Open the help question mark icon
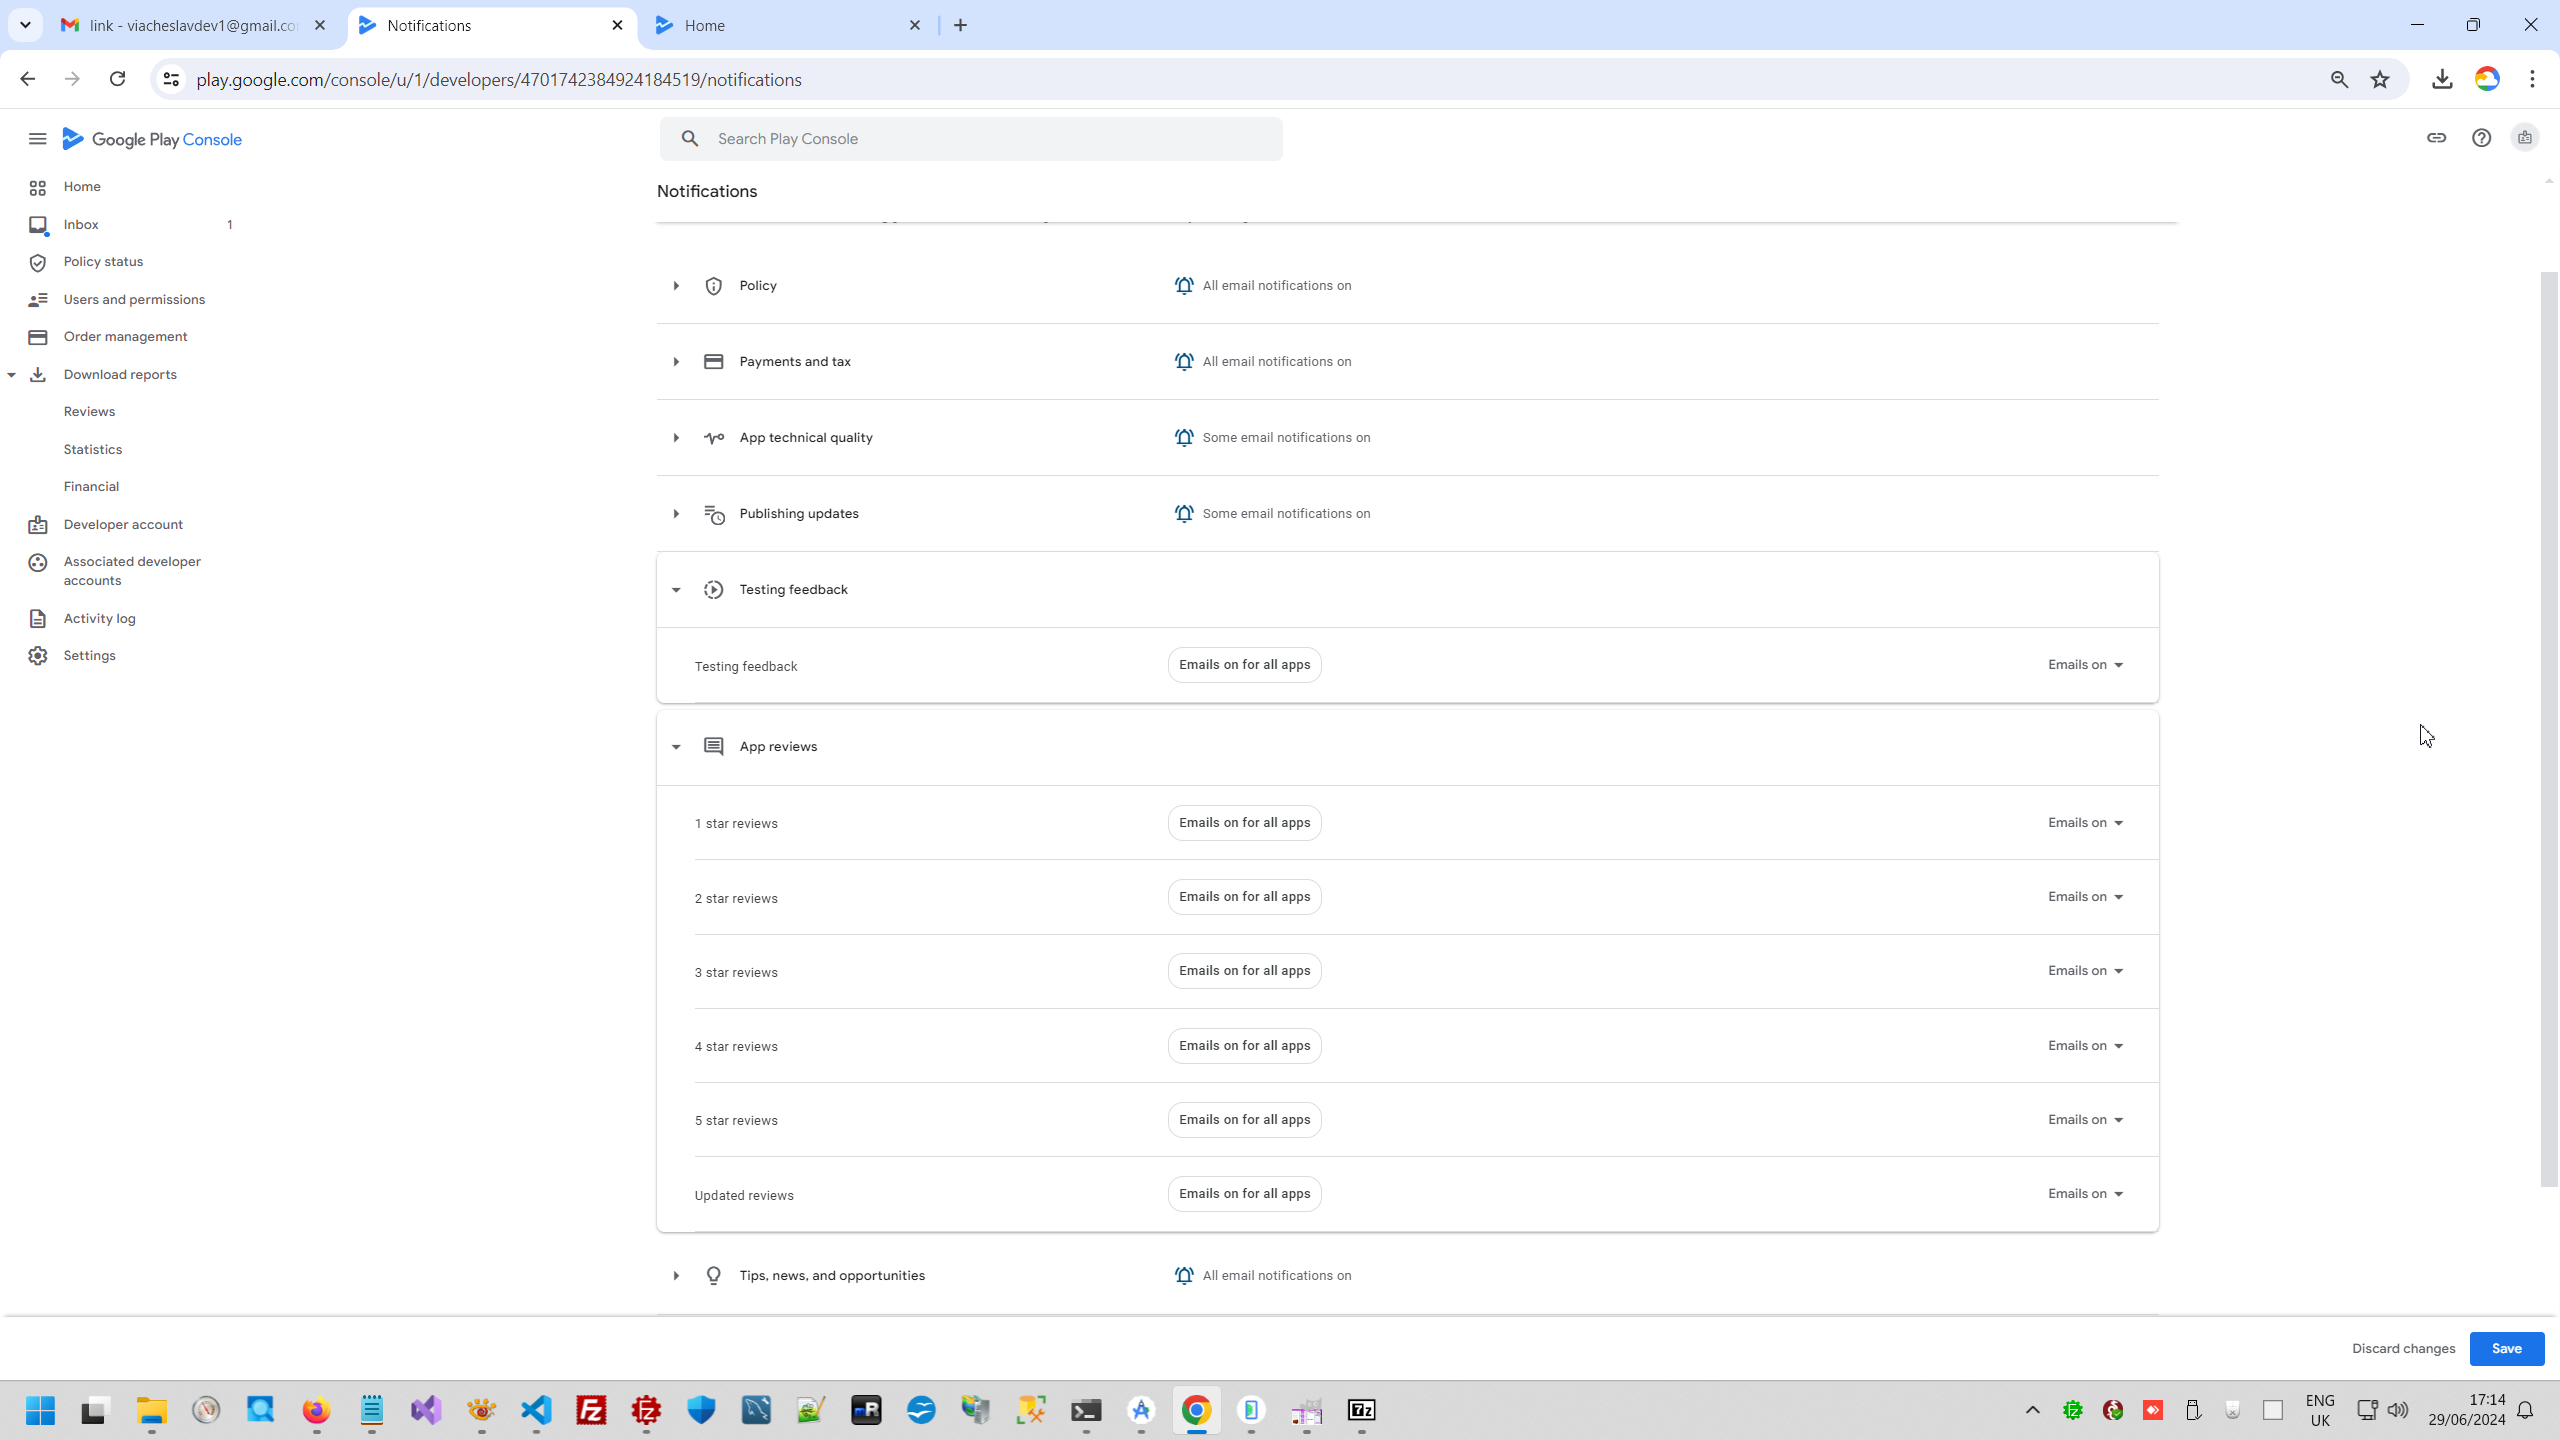The height and width of the screenshot is (1440, 2560). [2481, 138]
